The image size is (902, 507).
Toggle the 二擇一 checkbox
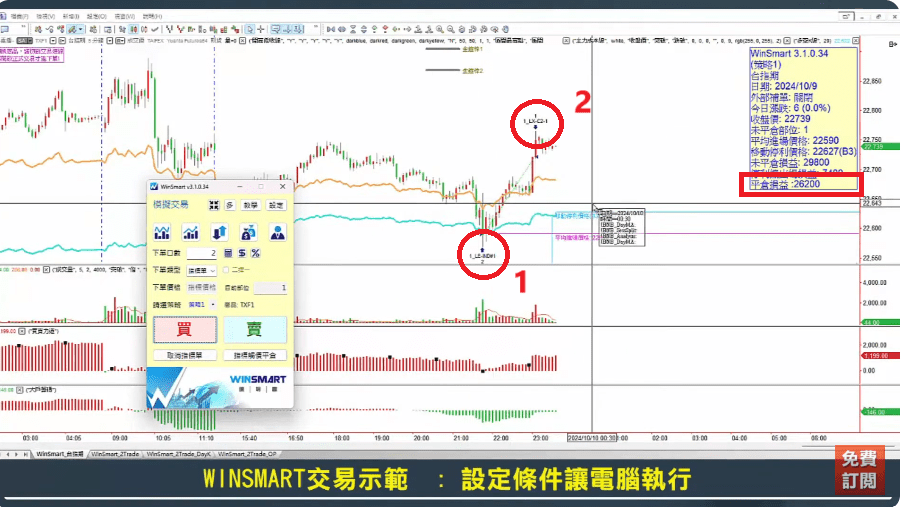tap(226, 270)
